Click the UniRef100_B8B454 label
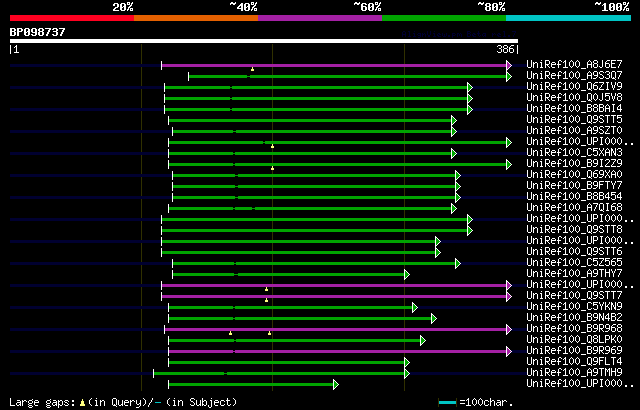640x410 pixels. (574, 197)
